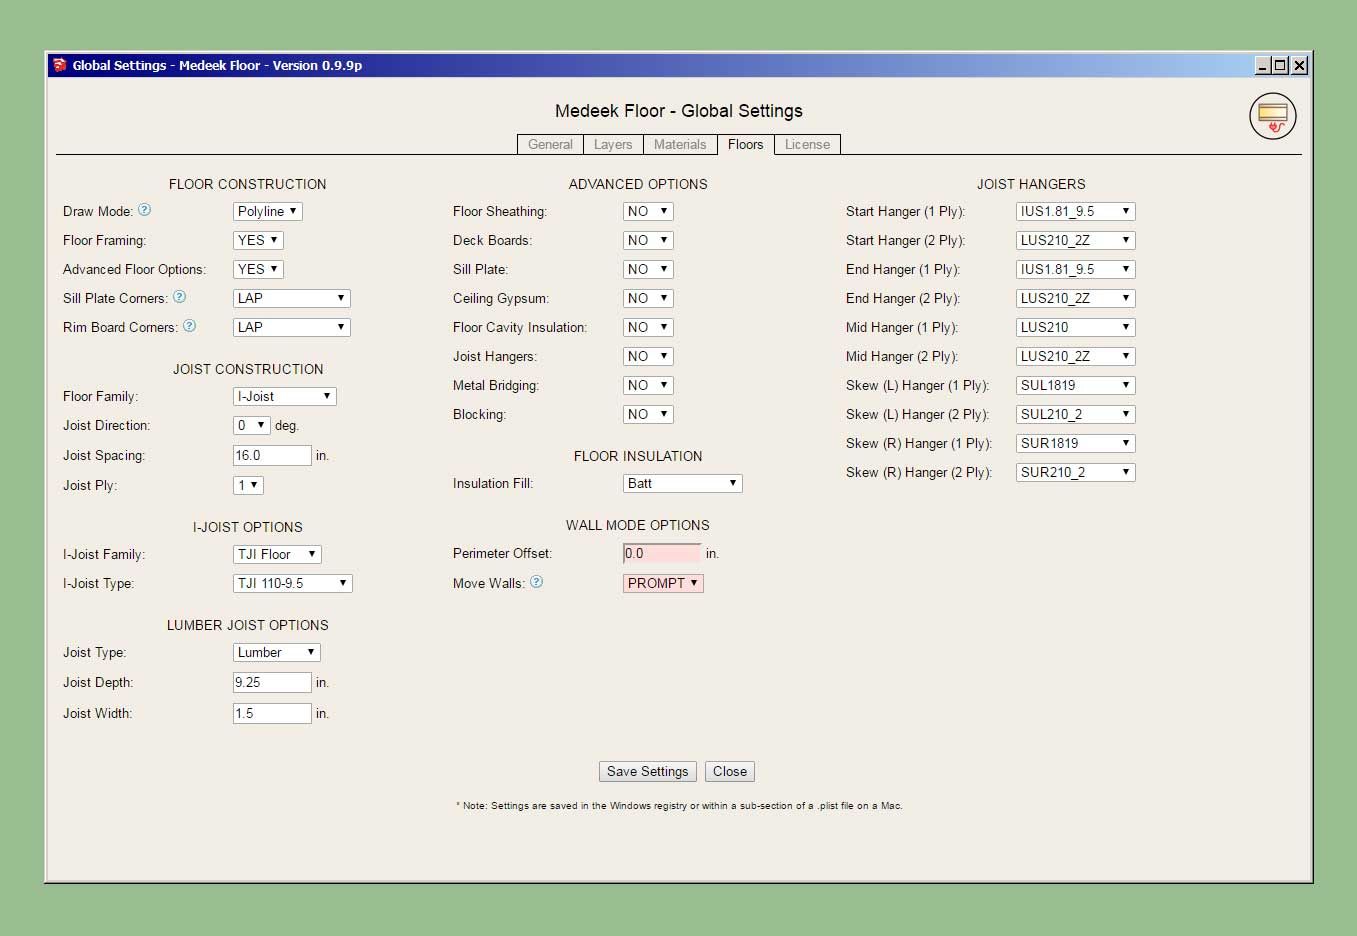Click the Perimeter Offset input field
Viewport: 1357px width, 936px height.
click(x=662, y=553)
